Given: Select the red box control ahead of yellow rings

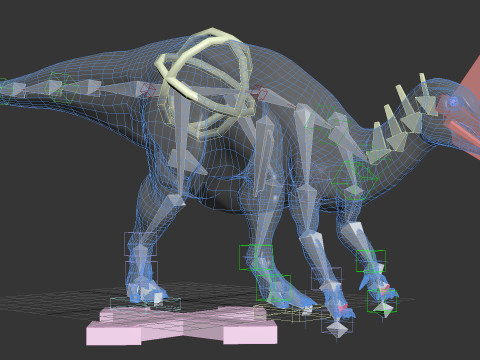Looking at the screenshot, I should coord(259,92).
